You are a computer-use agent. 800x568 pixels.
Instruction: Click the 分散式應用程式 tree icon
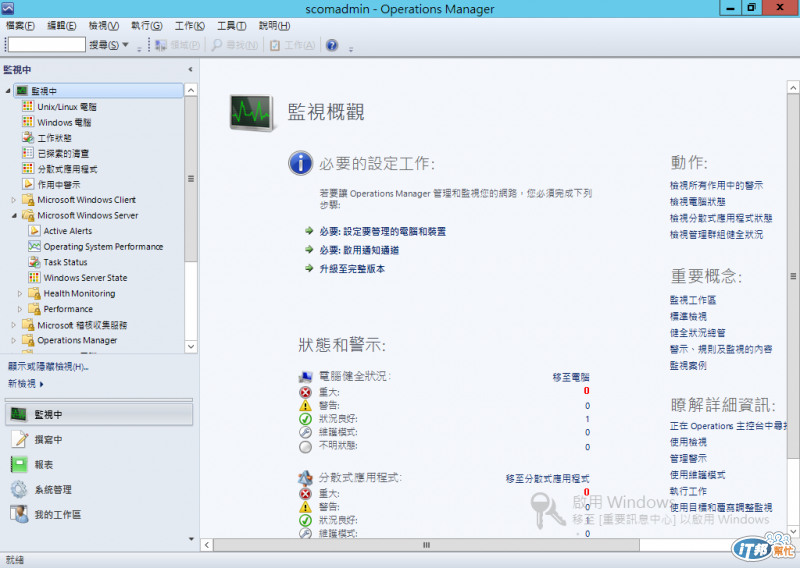click(x=28, y=168)
